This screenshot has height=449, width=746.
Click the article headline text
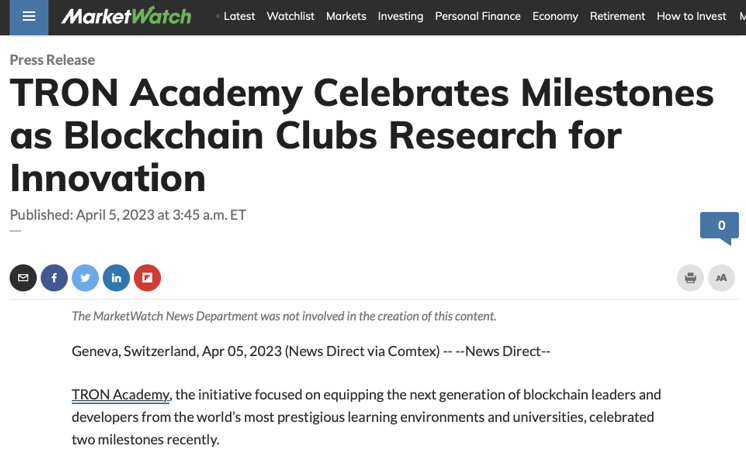[x=360, y=136]
